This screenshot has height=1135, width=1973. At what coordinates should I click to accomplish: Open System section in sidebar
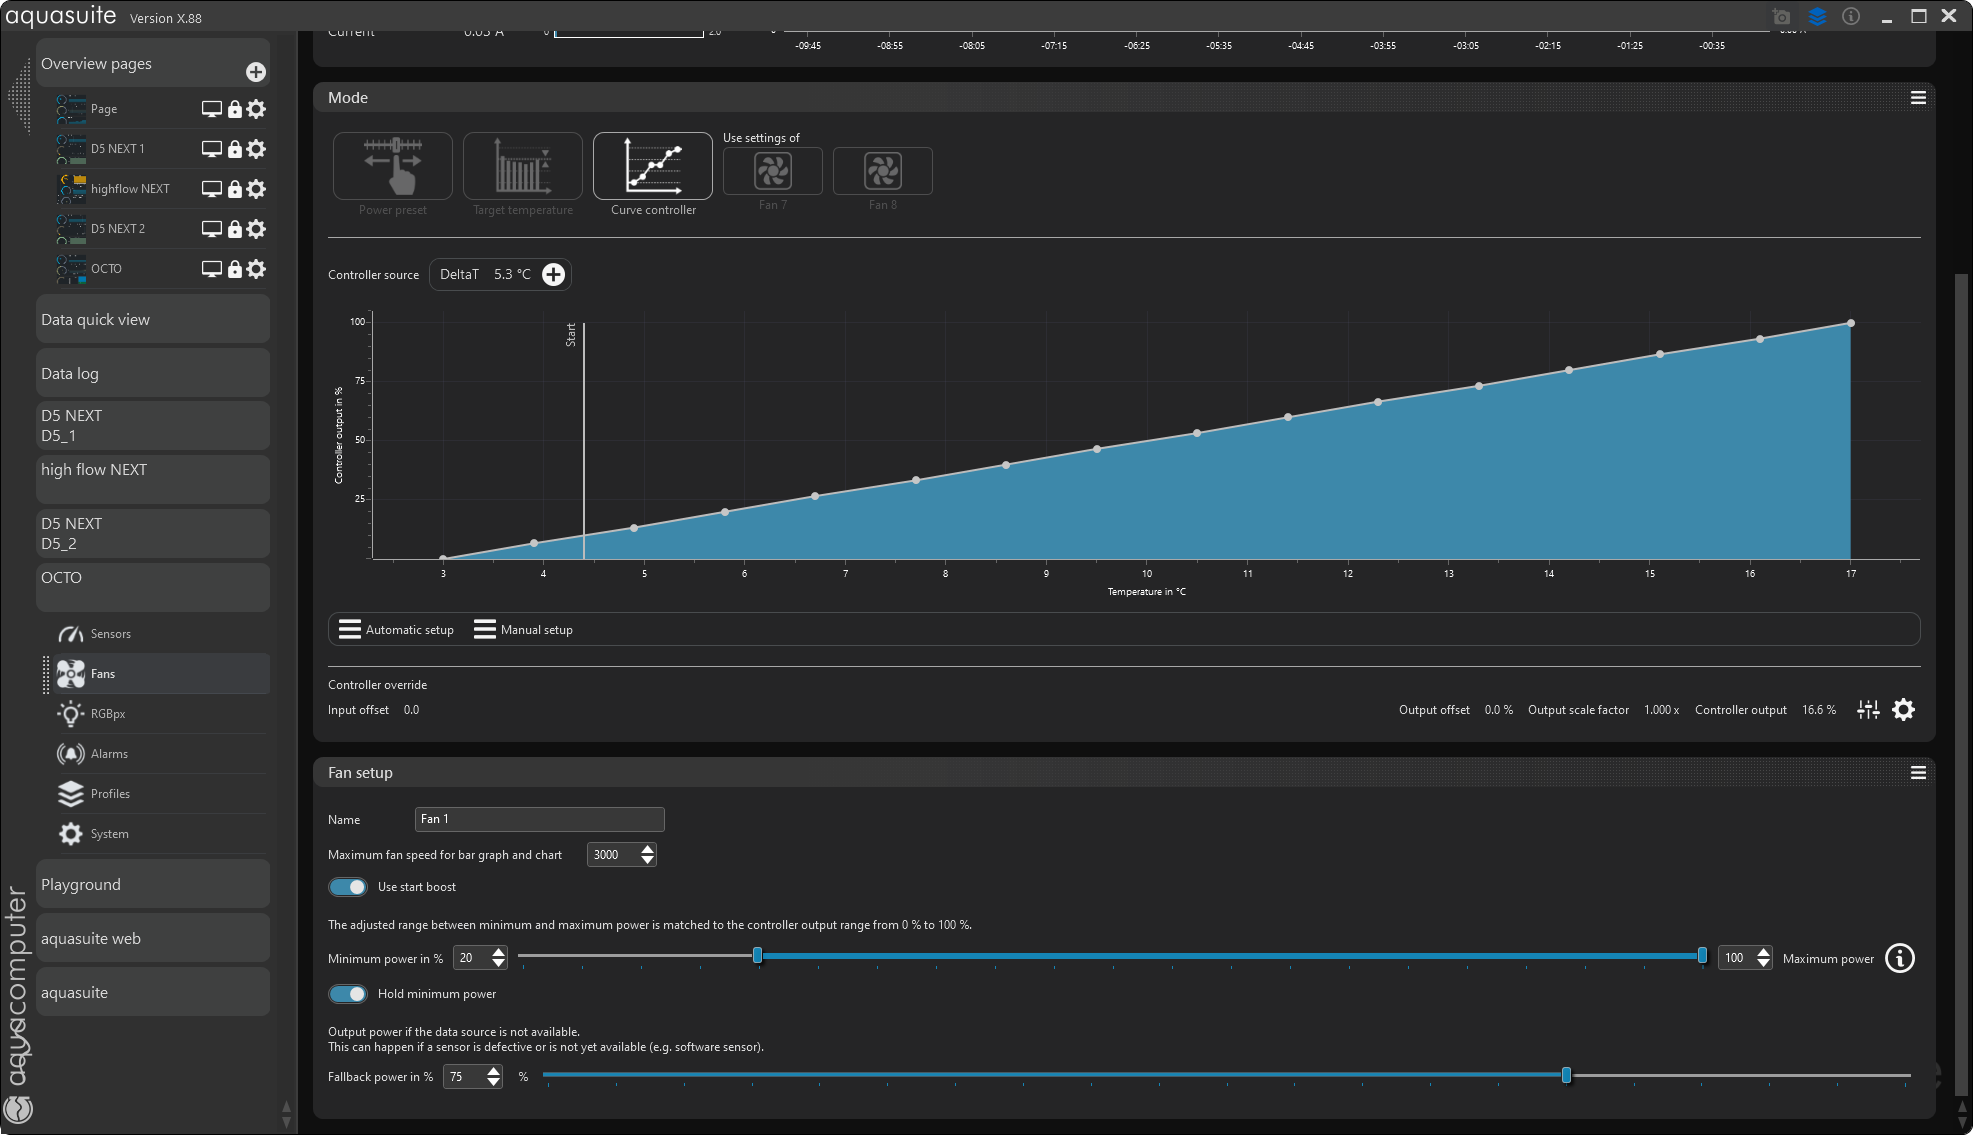[162, 834]
